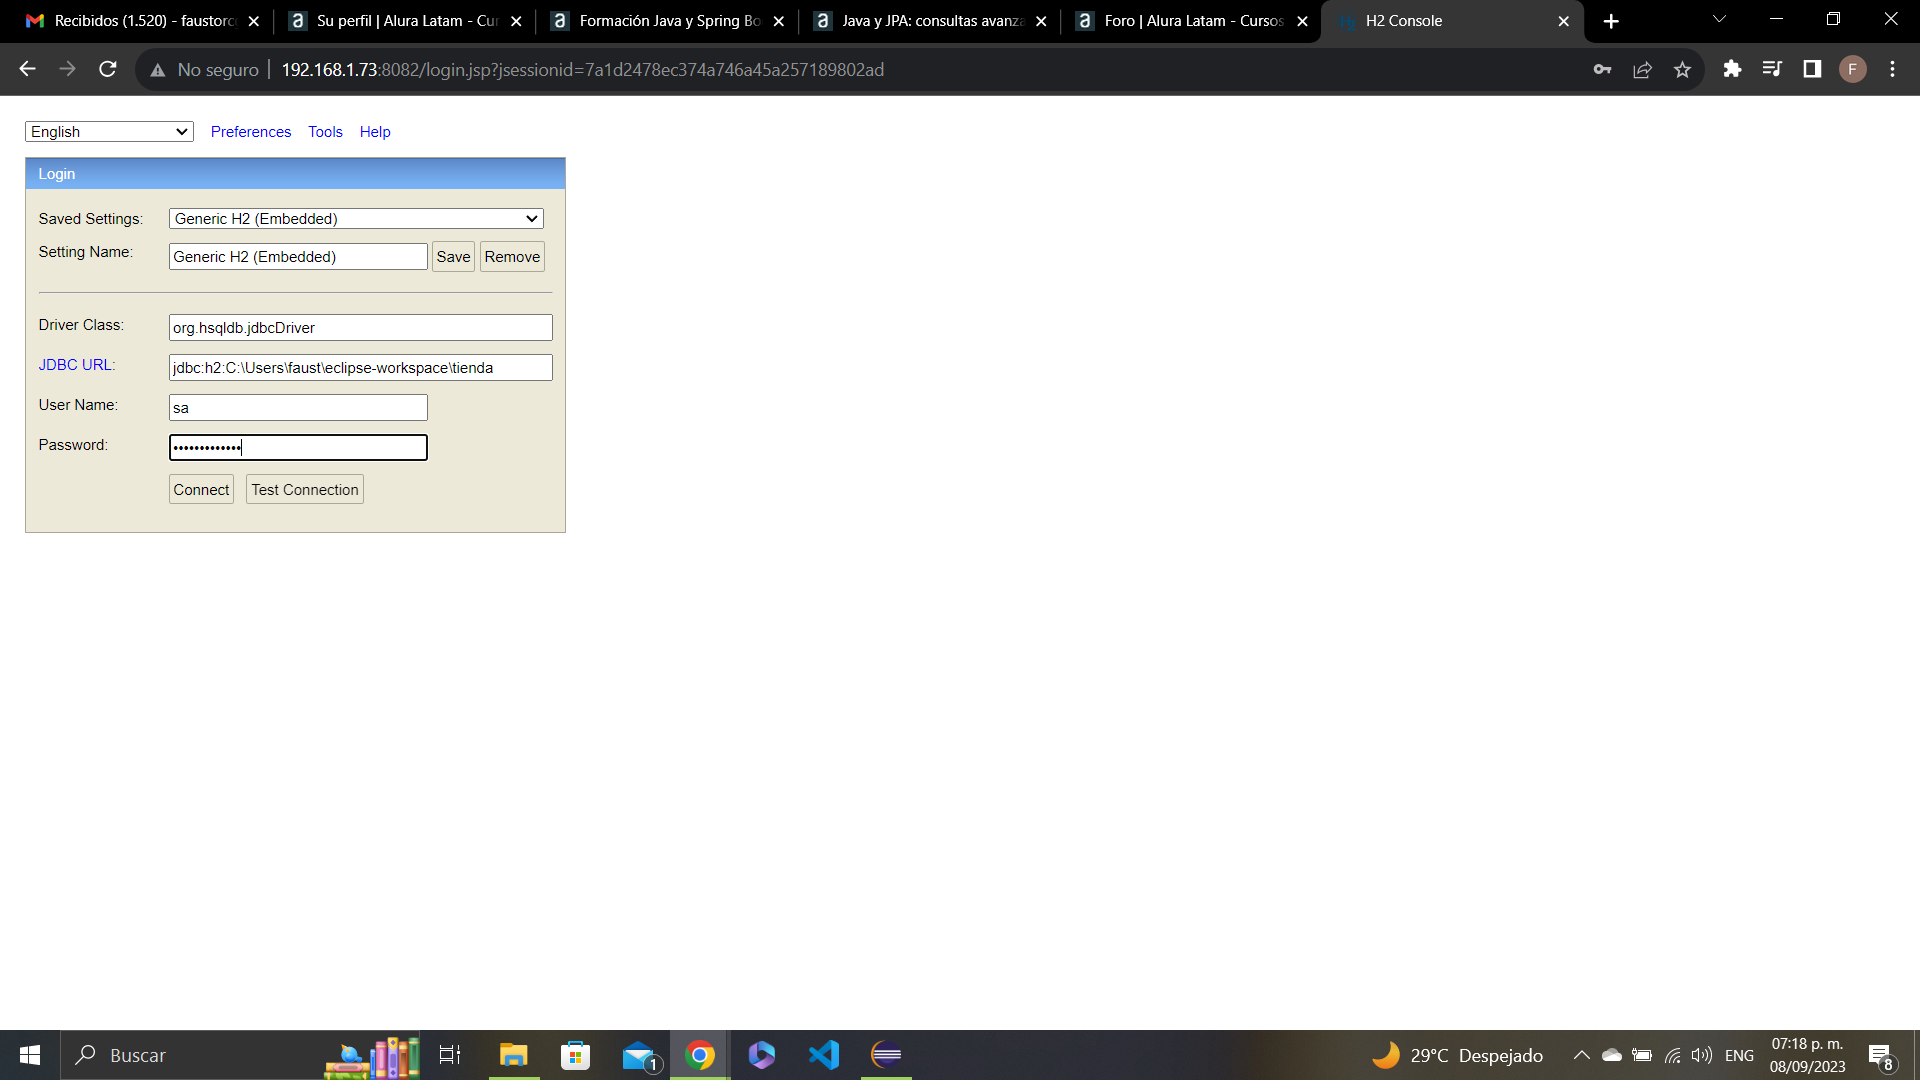Focus the Driver Class field
1920x1080 pixels.
point(361,328)
